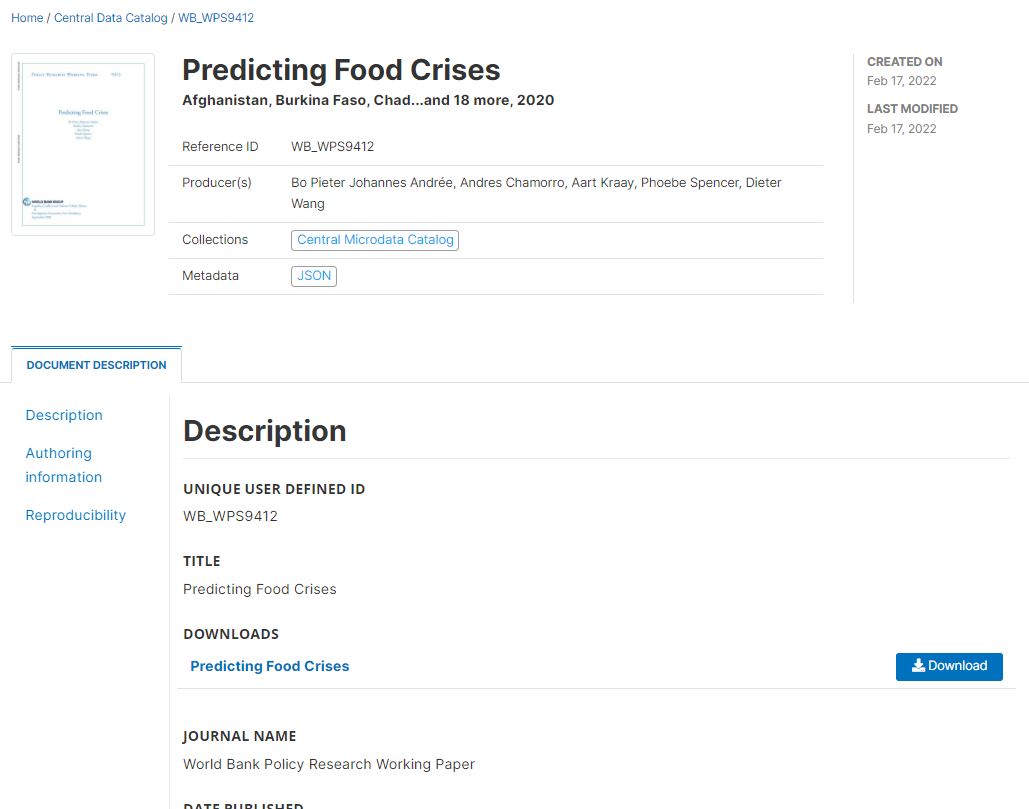Click WB_WPS9412 in the breadcrumb trail
Image resolution: width=1029 pixels, height=809 pixels.
pyautogui.click(x=216, y=18)
